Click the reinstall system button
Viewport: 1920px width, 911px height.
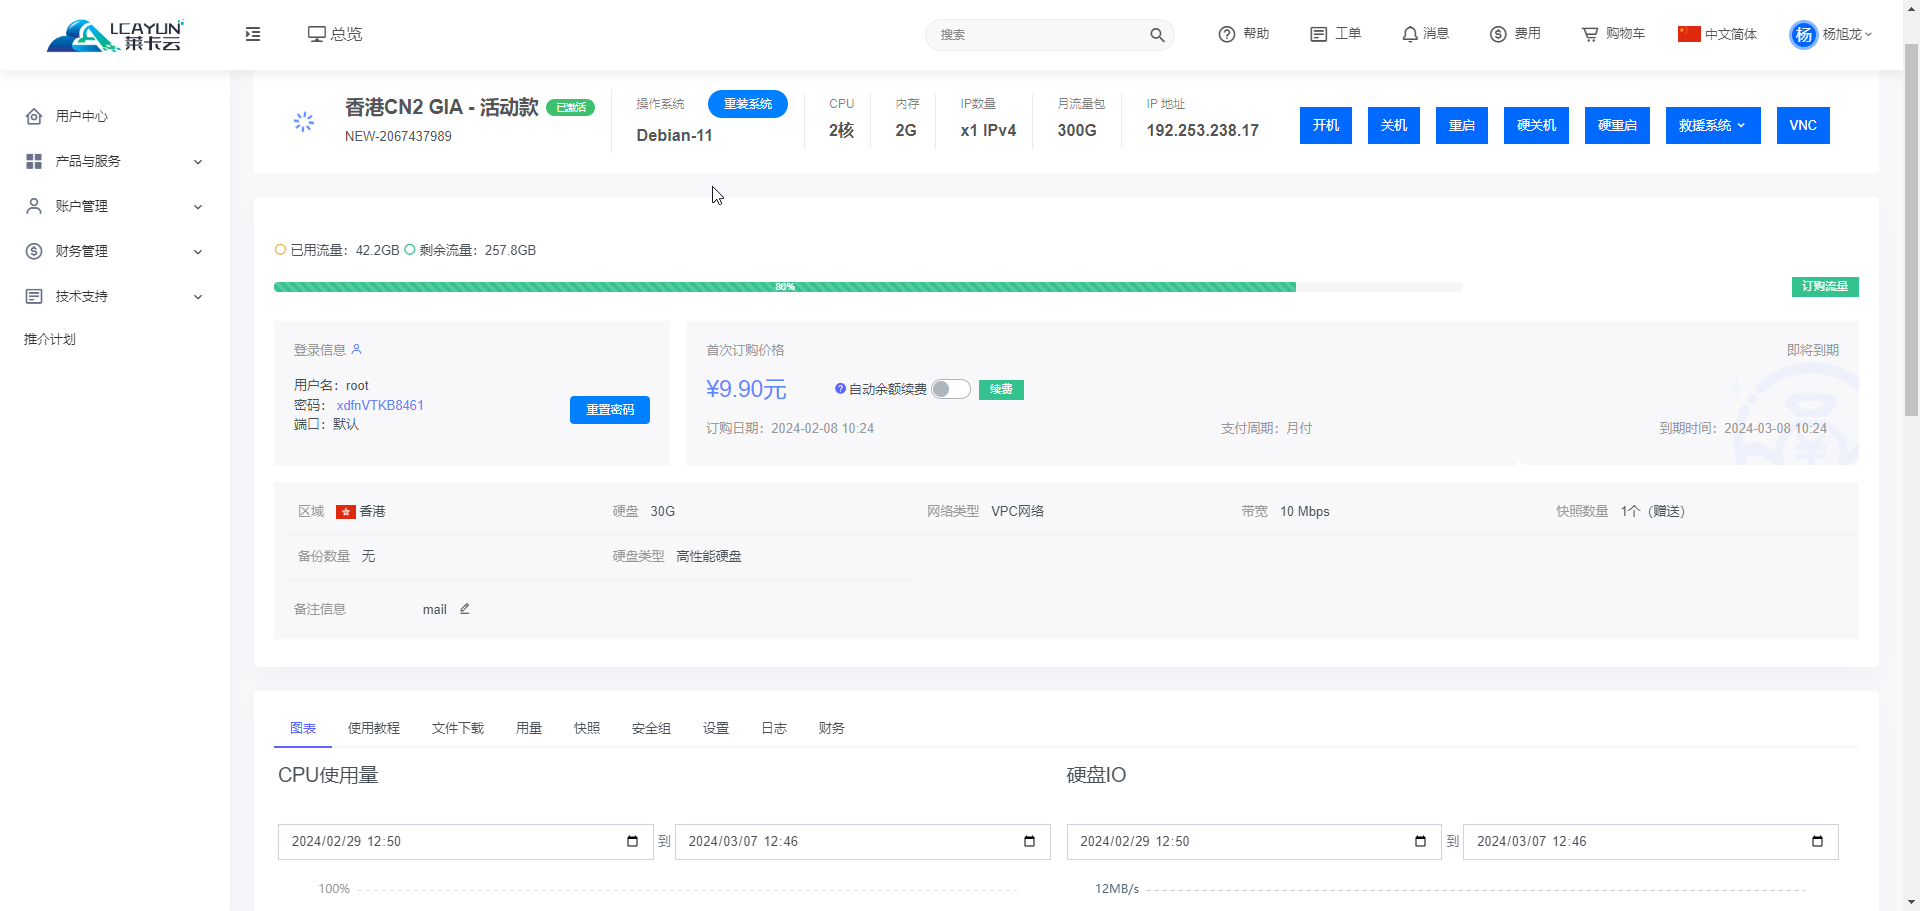click(747, 104)
